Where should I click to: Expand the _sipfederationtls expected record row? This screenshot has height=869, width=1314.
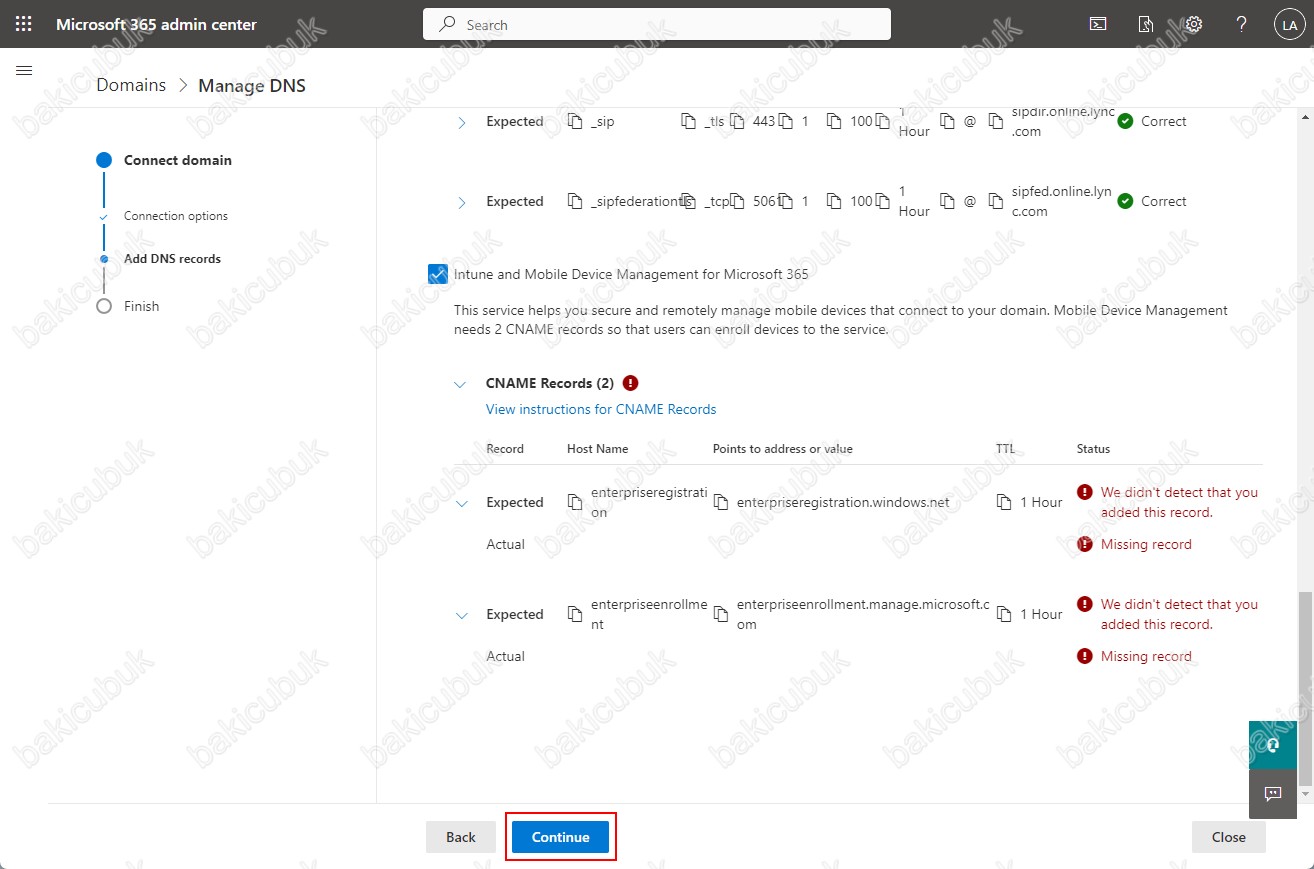(461, 202)
